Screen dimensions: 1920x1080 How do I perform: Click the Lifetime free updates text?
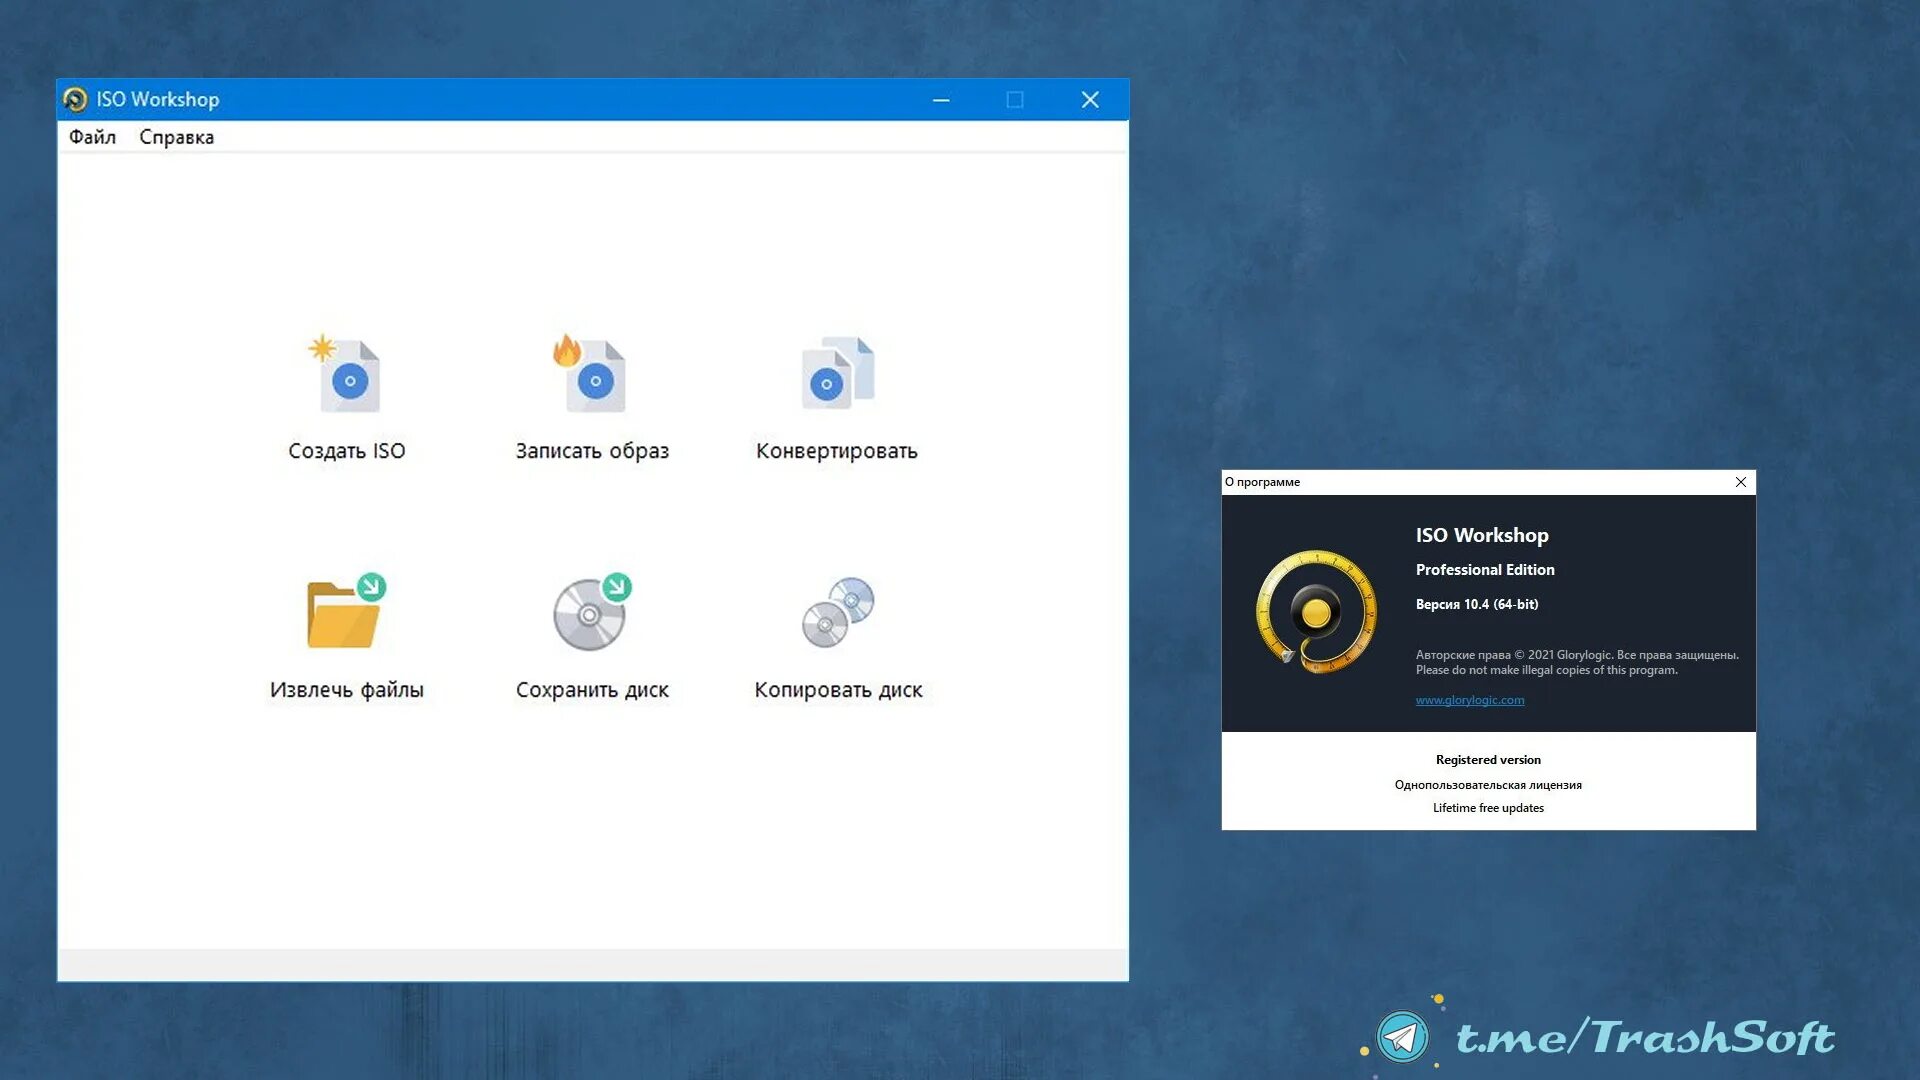[x=1488, y=808]
